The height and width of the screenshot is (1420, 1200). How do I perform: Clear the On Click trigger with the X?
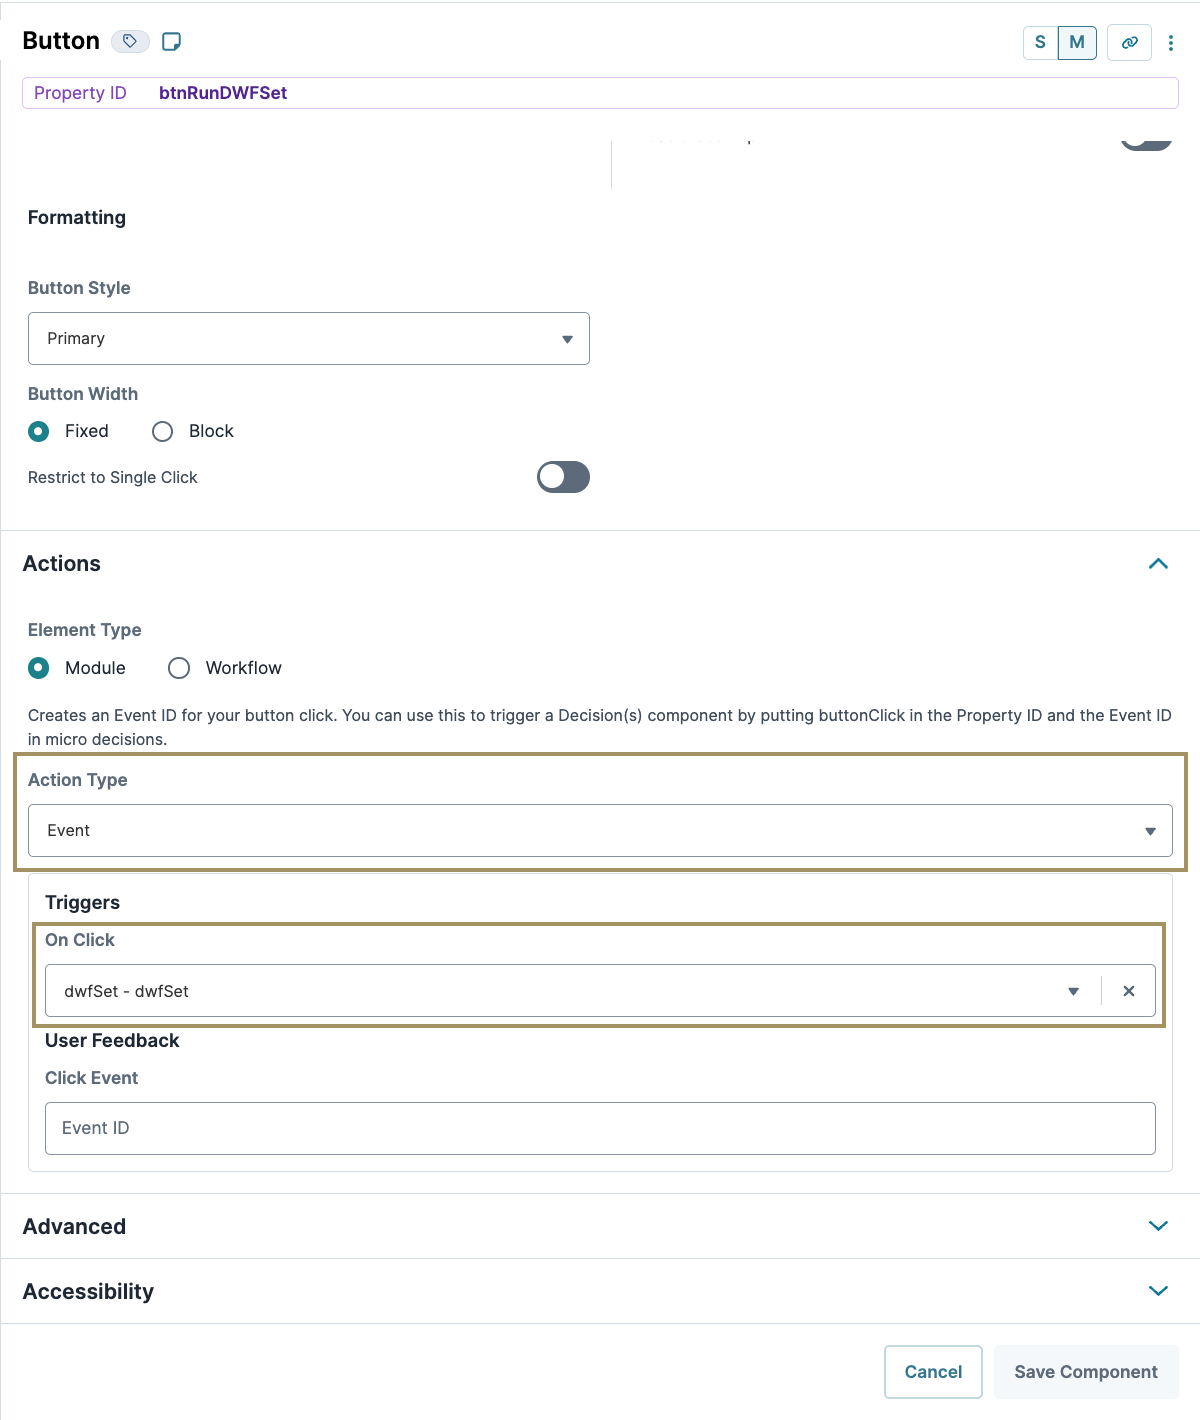click(x=1128, y=991)
